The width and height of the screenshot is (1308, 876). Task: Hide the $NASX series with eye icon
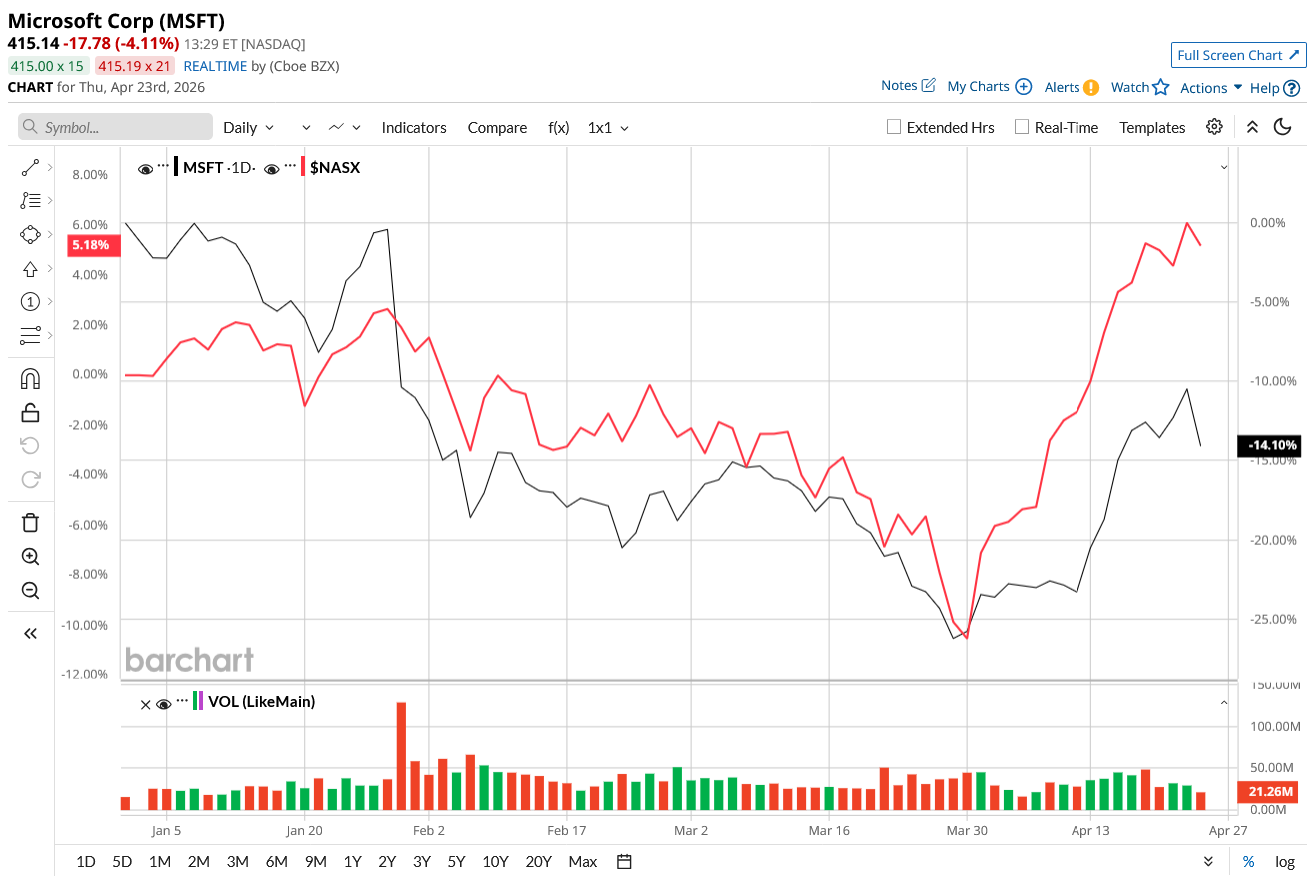click(270, 169)
